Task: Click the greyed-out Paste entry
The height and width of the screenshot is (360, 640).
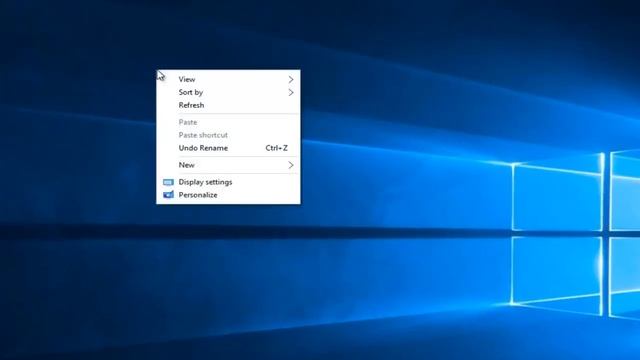Action: click(x=228, y=122)
